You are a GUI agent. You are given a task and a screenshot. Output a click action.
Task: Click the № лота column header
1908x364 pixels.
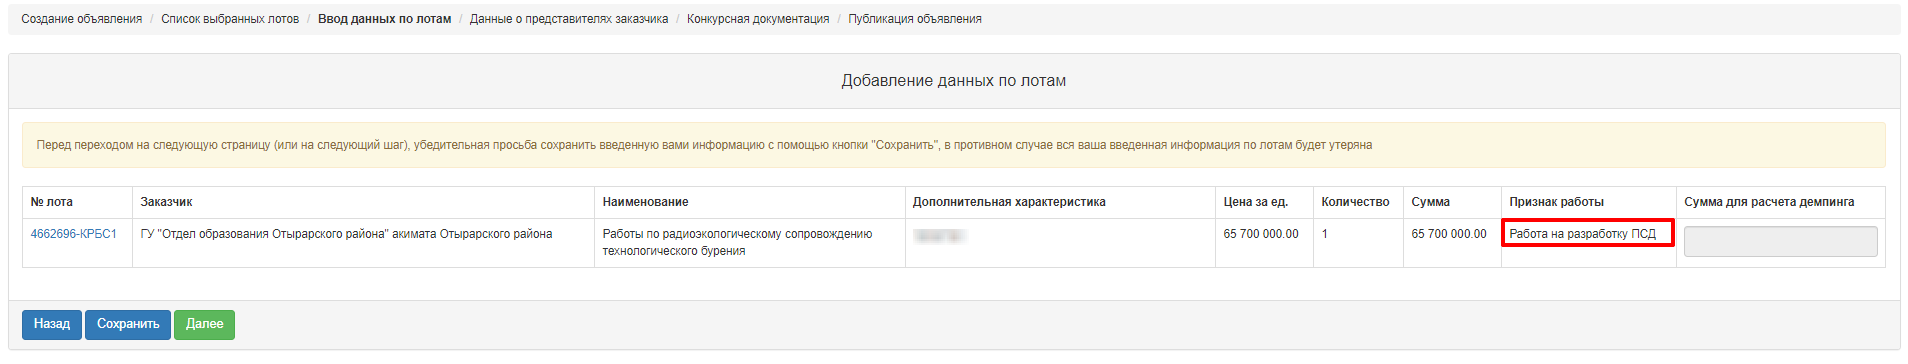52,202
